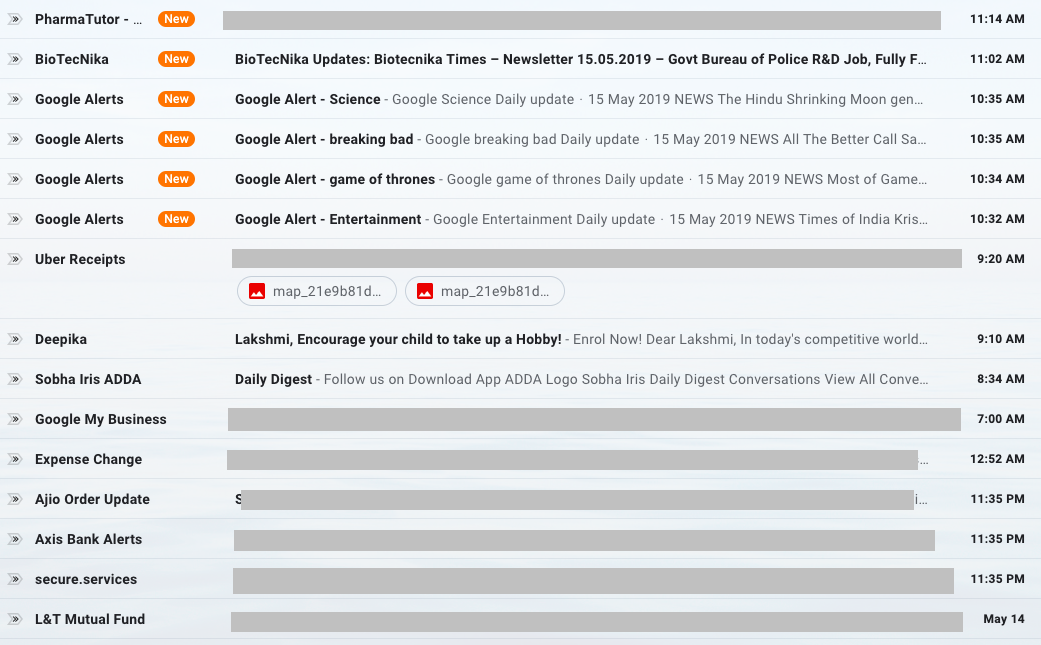Image resolution: width=1041 pixels, height=645 pixels.
Task: Click importance marker beside Deepika
Action: [15, 339]
